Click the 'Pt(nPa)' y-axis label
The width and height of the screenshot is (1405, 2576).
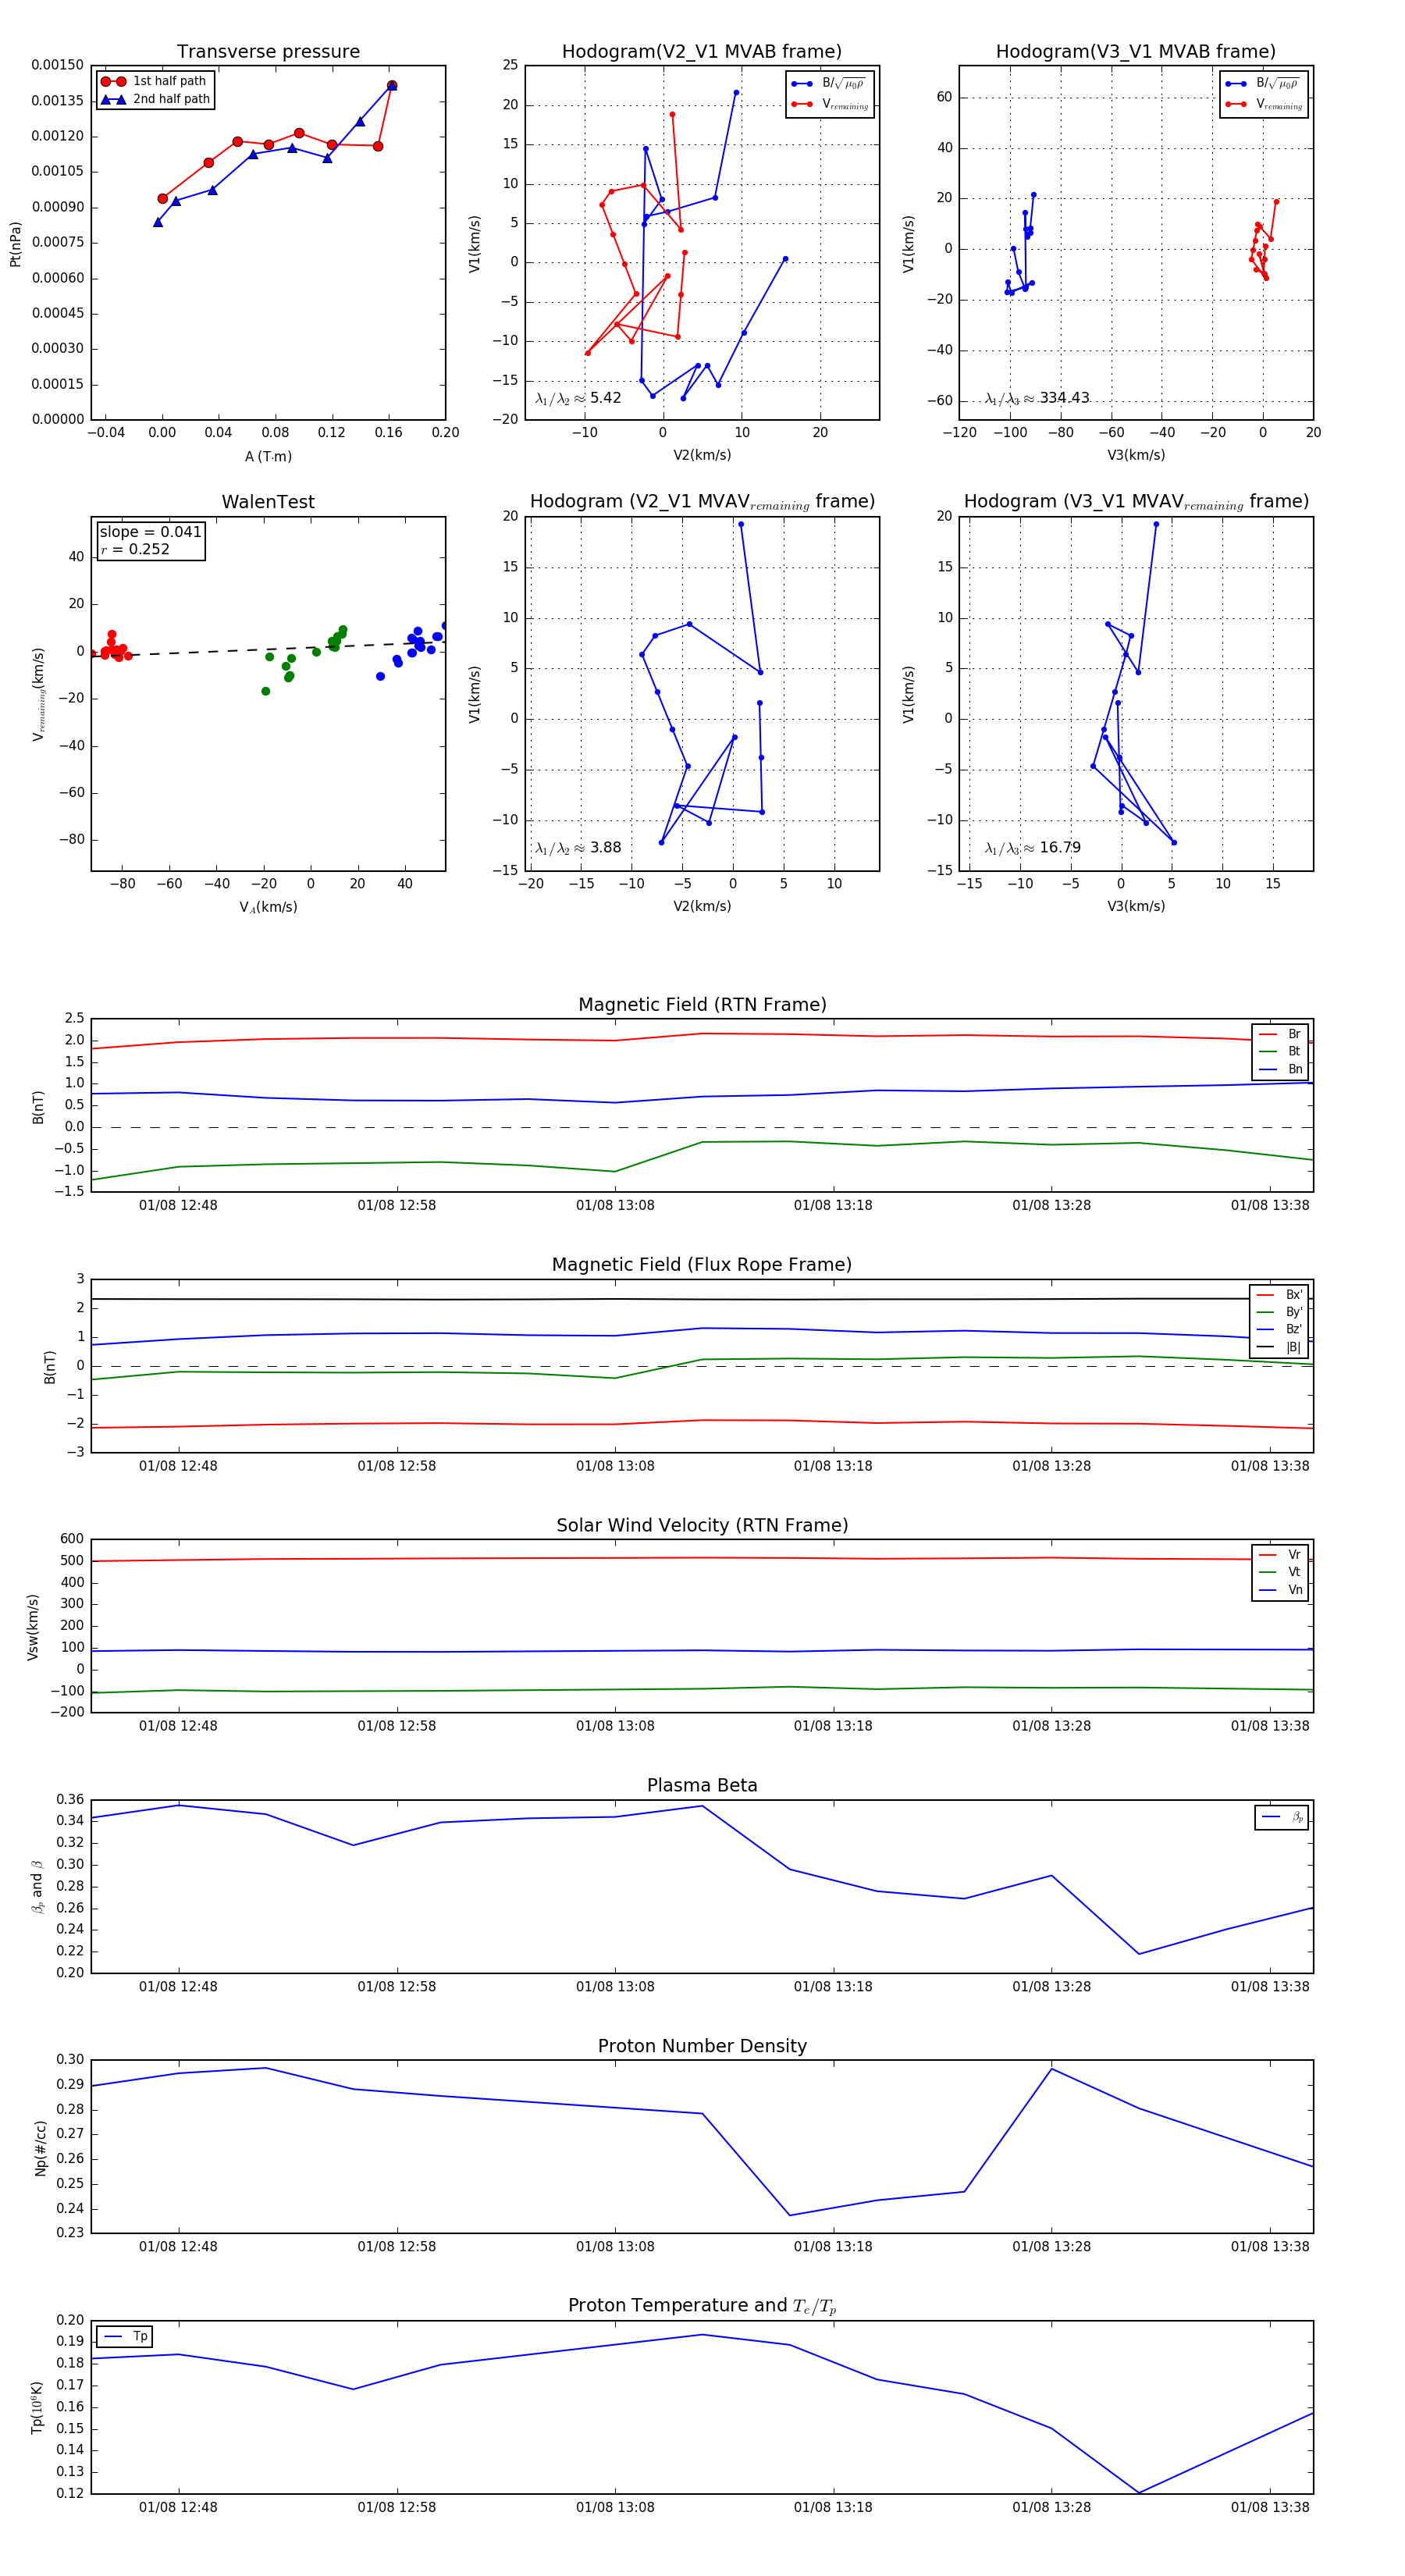[x=15, y=244]
